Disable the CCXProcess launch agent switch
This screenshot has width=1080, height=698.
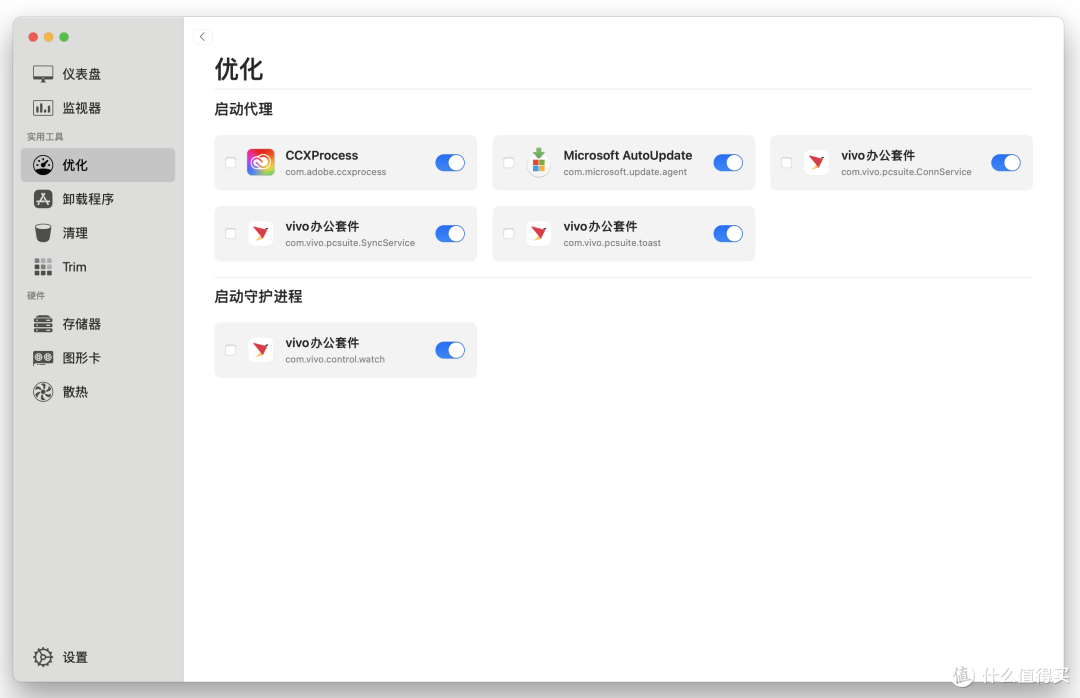[450, 163]
